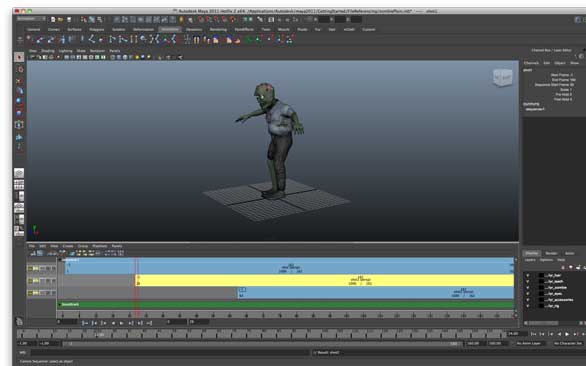Select the arrow Select tool in toolbox

tap(19, 57)
